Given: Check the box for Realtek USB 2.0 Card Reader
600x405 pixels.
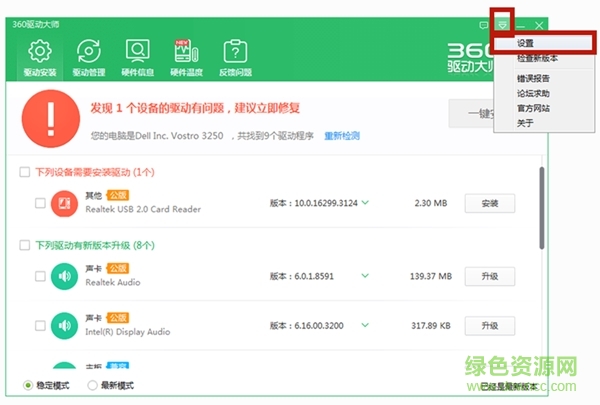Looking at the screenshot, I should click(x=40, y=203).
